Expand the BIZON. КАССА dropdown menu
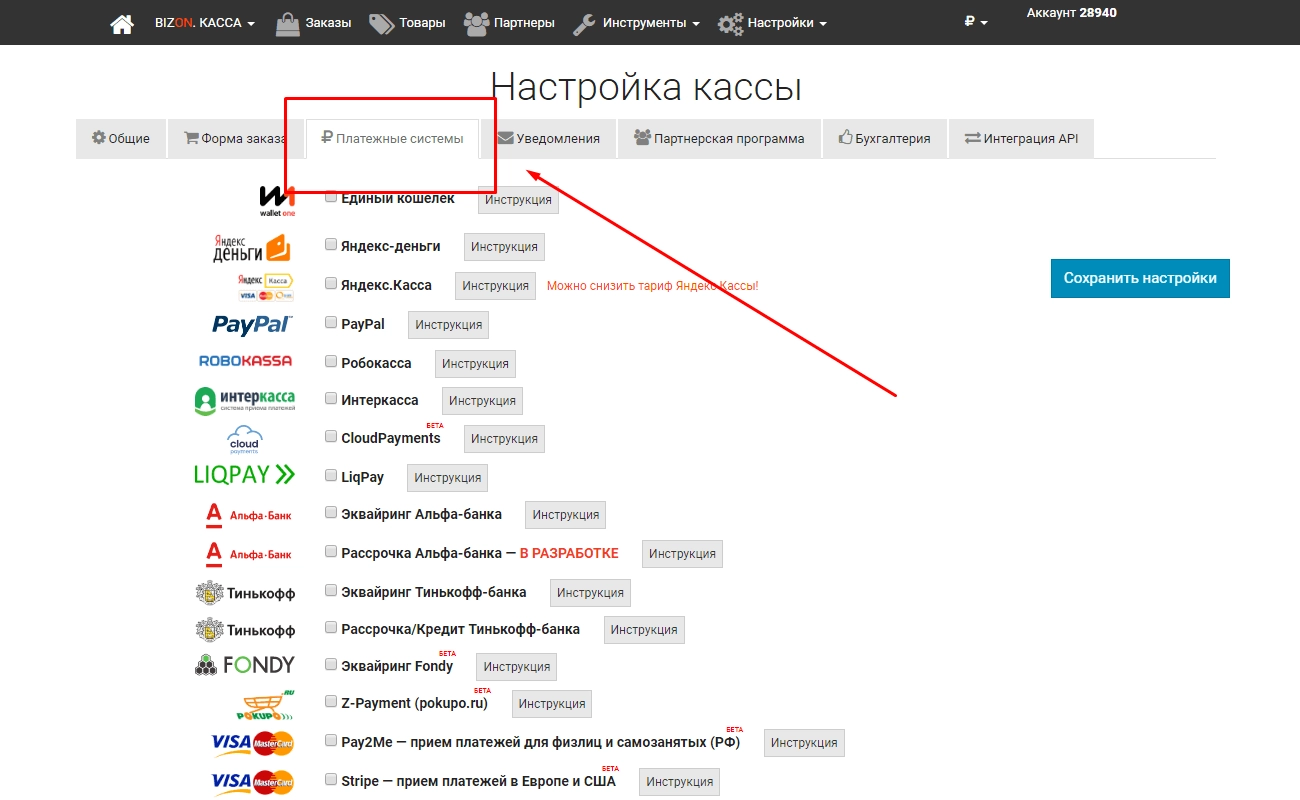Viewport: 1300px width, 800px height. pos(205,23)
